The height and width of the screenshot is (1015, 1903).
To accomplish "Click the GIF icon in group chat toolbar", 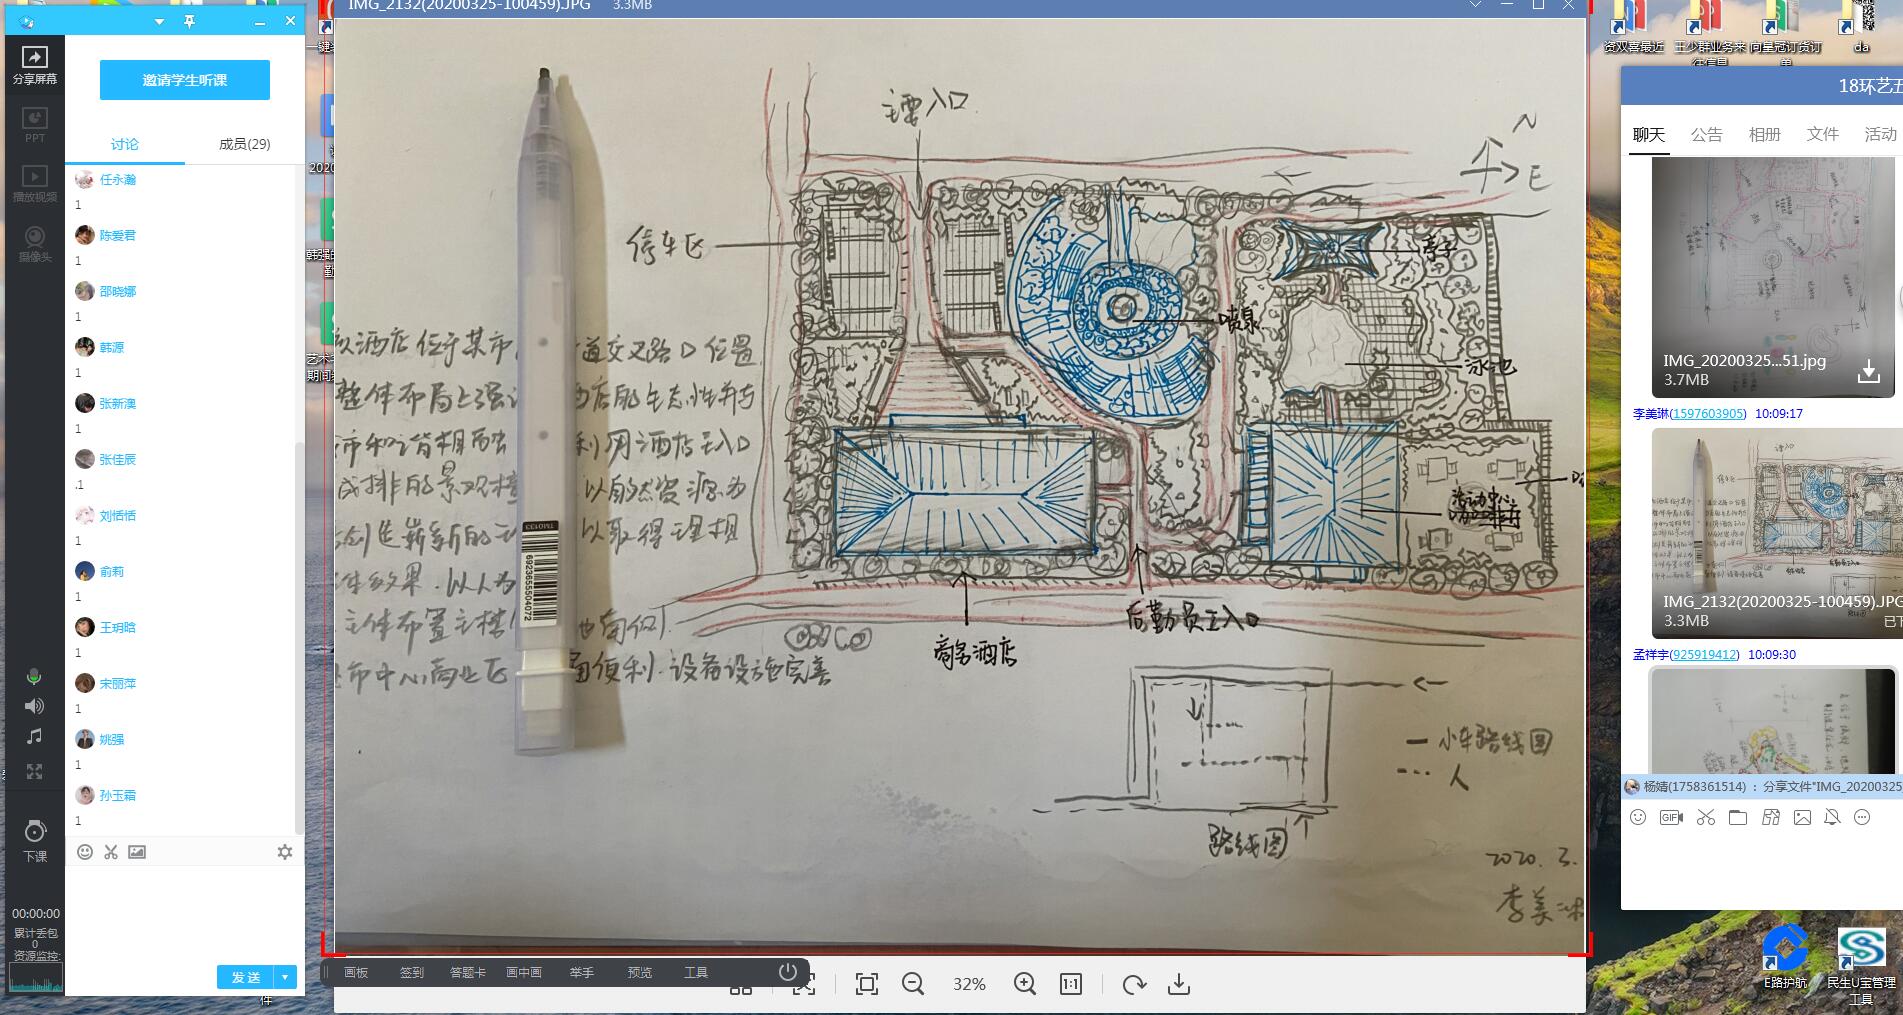I will pyautogui.click(x=1671, y=817).
